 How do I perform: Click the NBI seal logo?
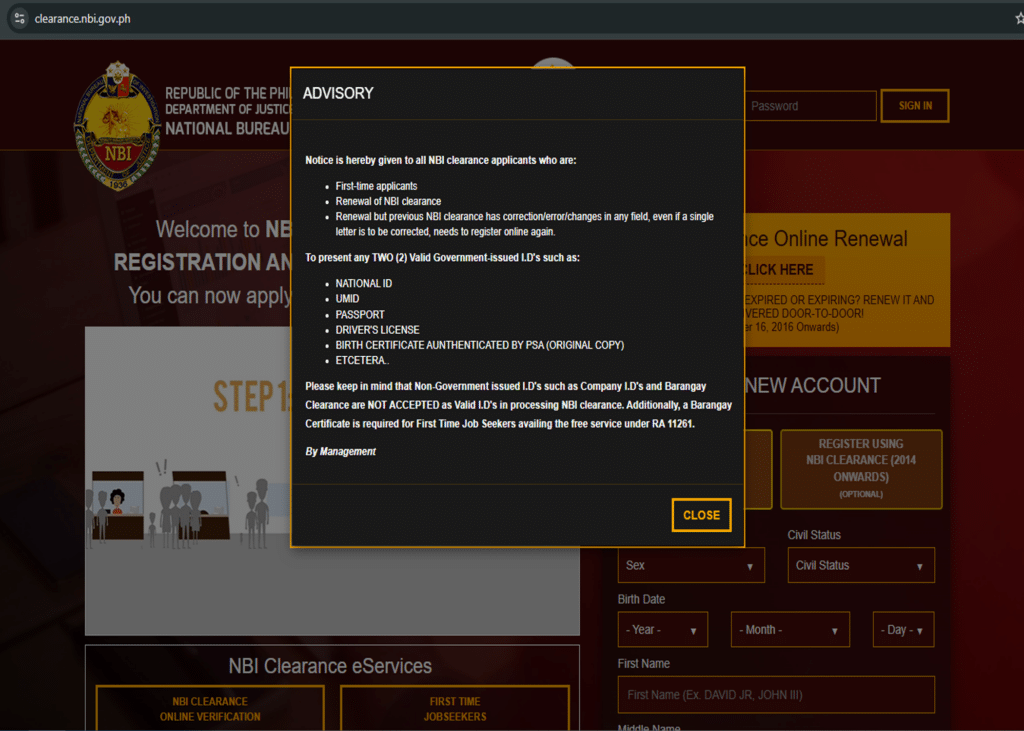(118, 125)
